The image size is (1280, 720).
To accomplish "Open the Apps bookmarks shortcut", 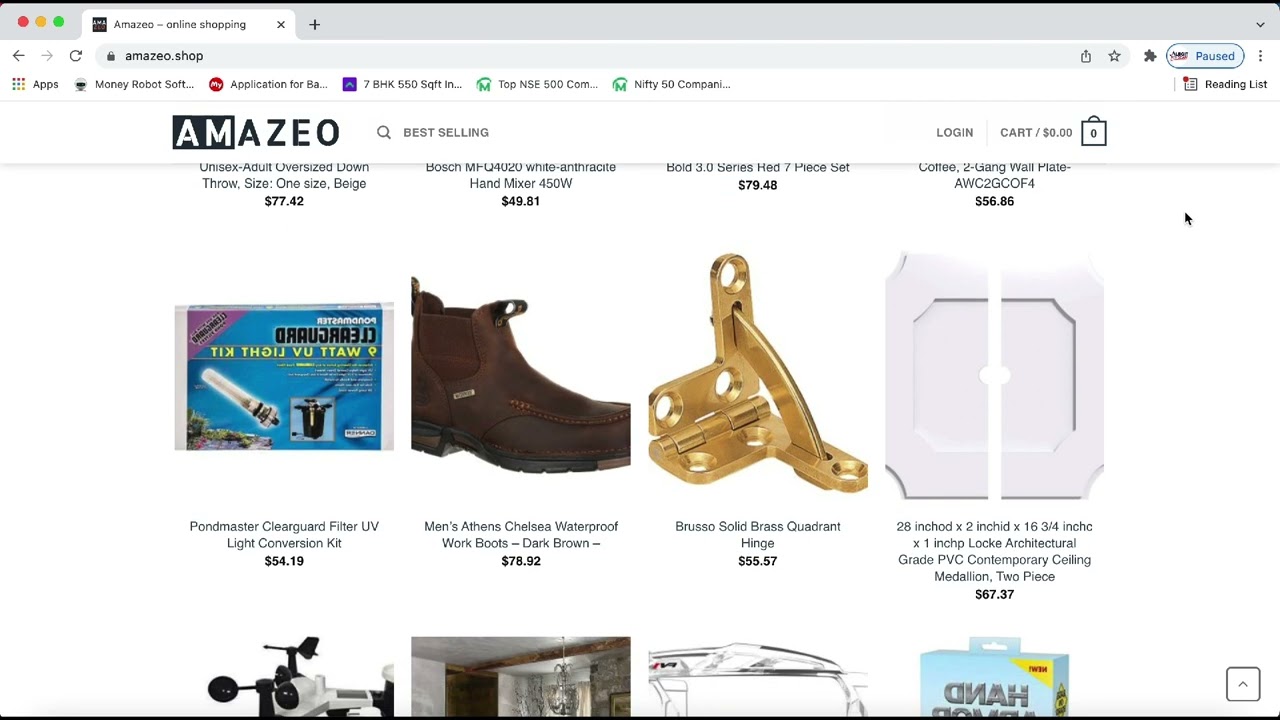I will (x=35, y=84).
